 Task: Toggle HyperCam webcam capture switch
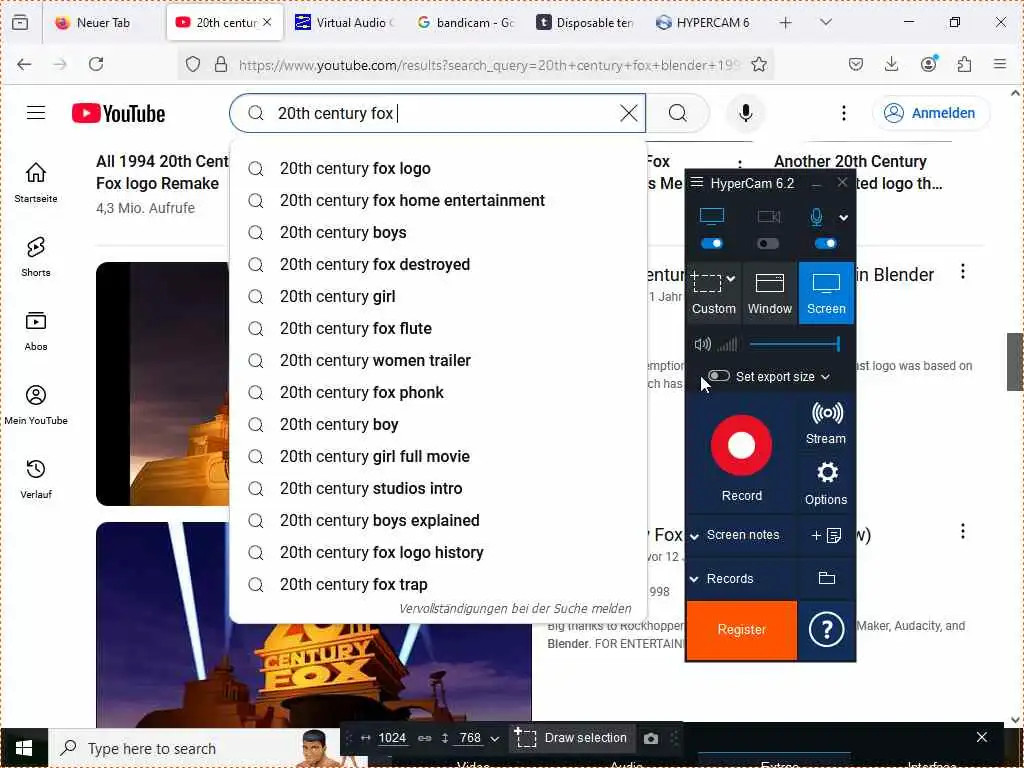[768, 244]
